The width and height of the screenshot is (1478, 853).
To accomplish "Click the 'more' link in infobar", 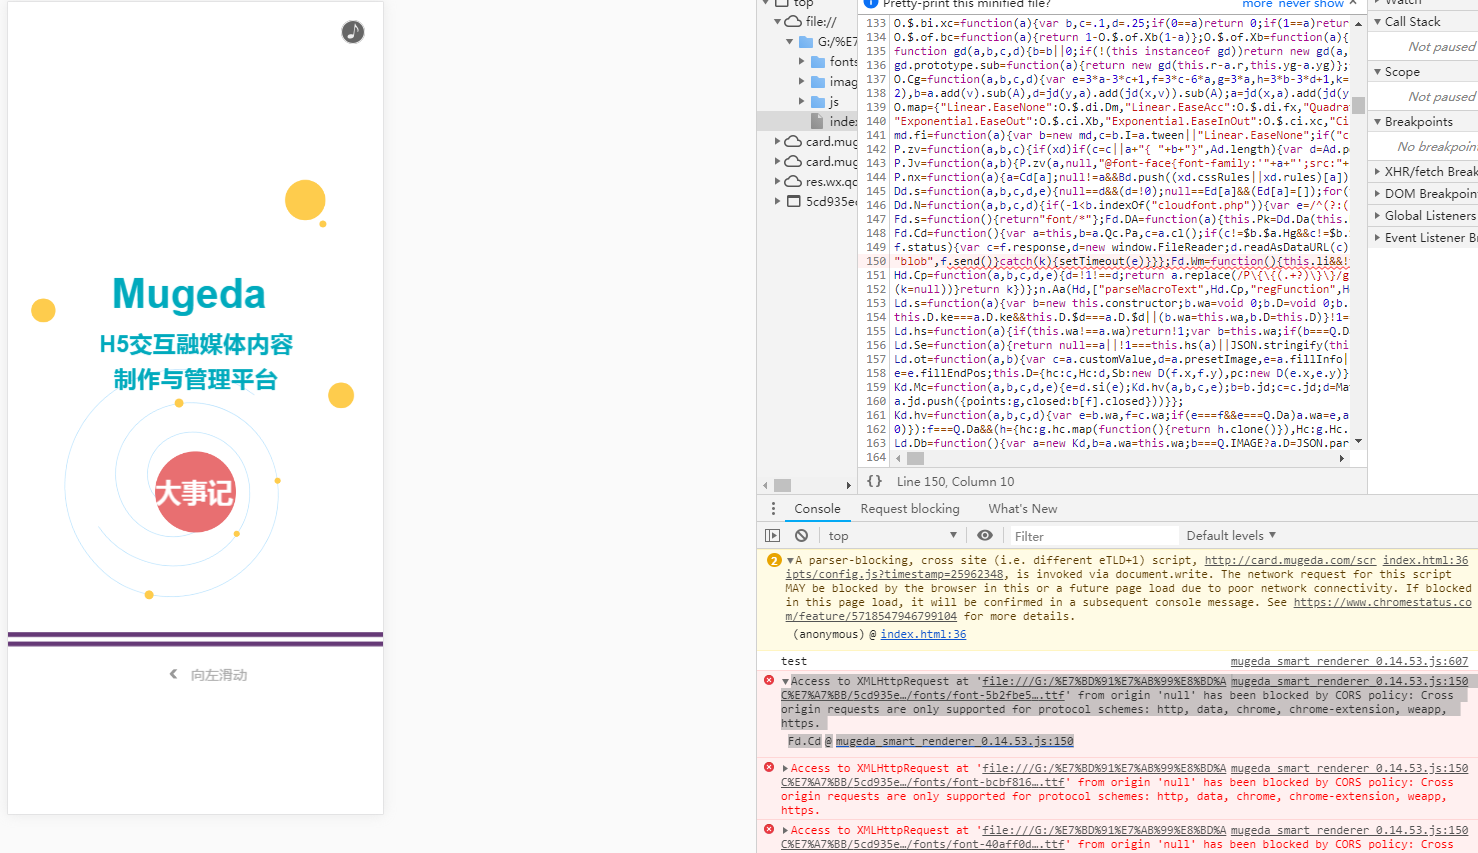I will [x=1257, y=4].
